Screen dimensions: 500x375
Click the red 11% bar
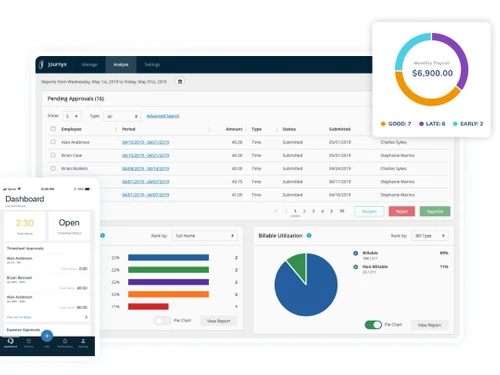pos(148,307)
